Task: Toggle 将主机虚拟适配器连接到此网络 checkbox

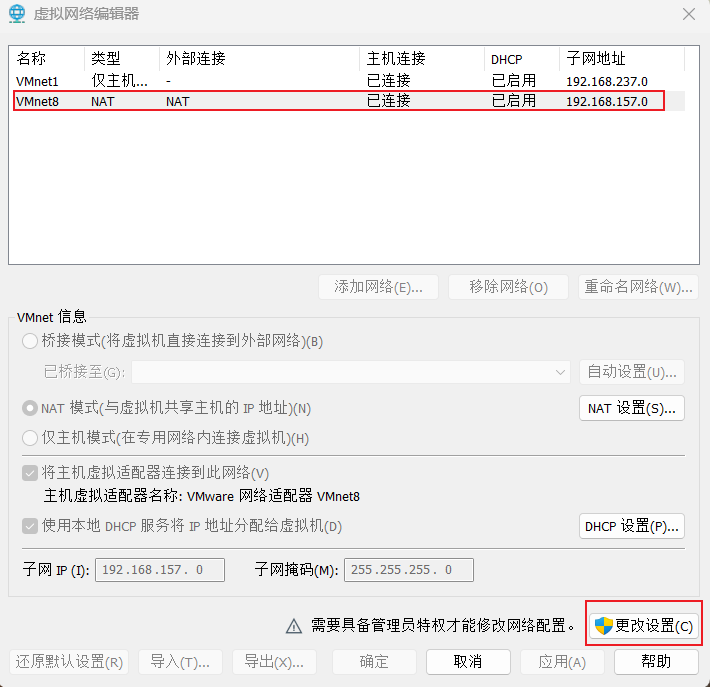Action: click(x=30, y=474)
